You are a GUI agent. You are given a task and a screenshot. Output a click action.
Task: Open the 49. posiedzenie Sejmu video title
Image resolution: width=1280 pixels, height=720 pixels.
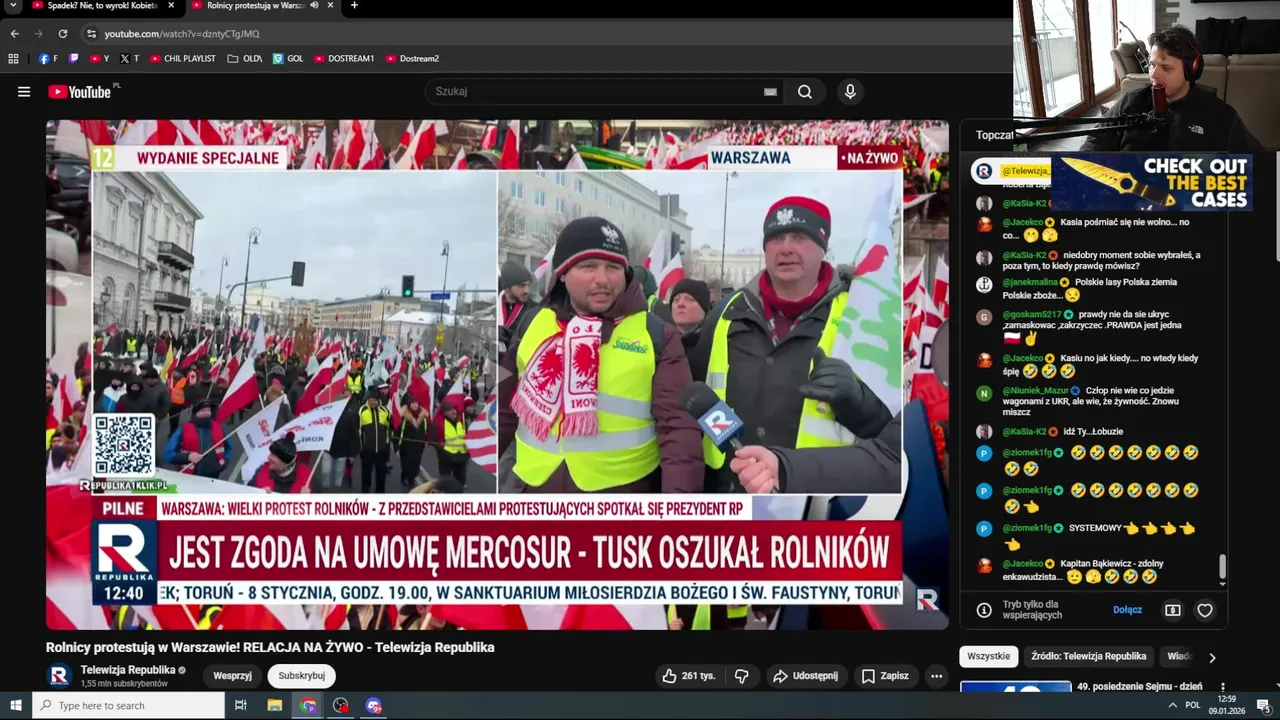point(1139,687)
